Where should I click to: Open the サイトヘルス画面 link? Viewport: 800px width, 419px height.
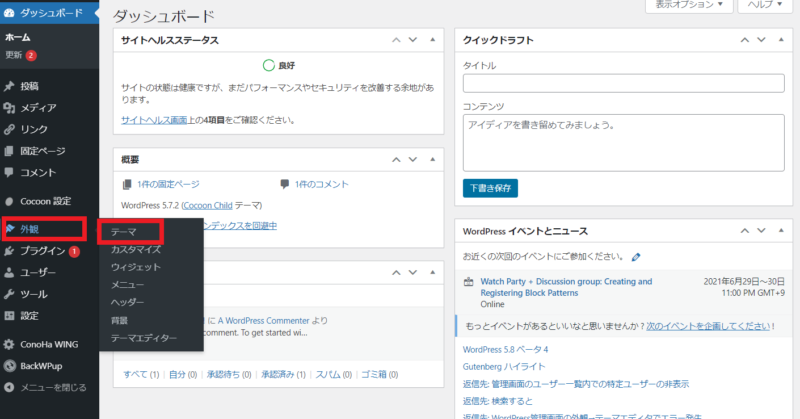(x=154, y=120)
